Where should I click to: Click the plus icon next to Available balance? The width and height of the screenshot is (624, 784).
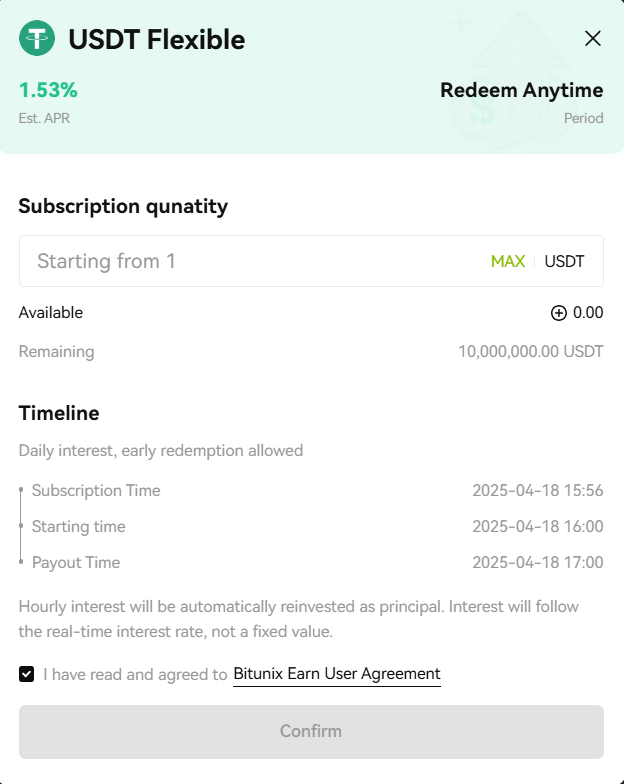tap(558, 313)
